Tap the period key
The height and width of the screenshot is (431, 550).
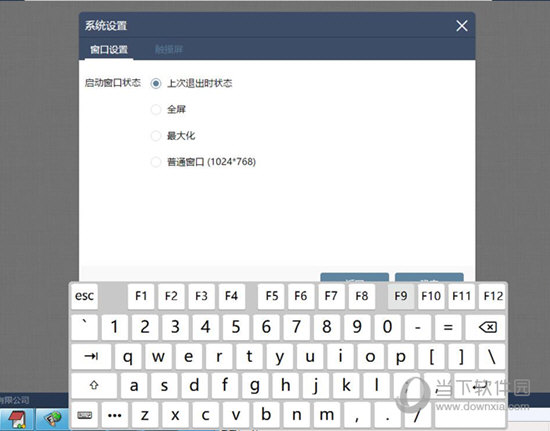(388, 415)
